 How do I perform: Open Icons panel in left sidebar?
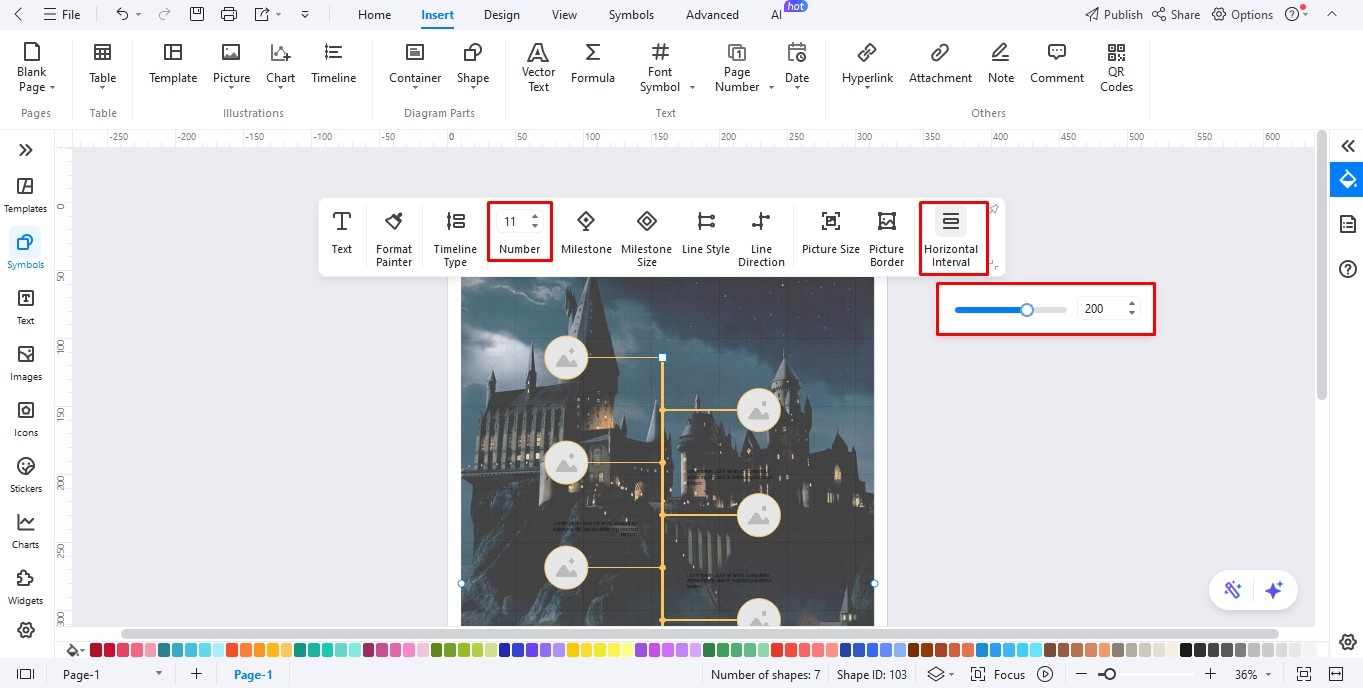click(x=26, y=419)
